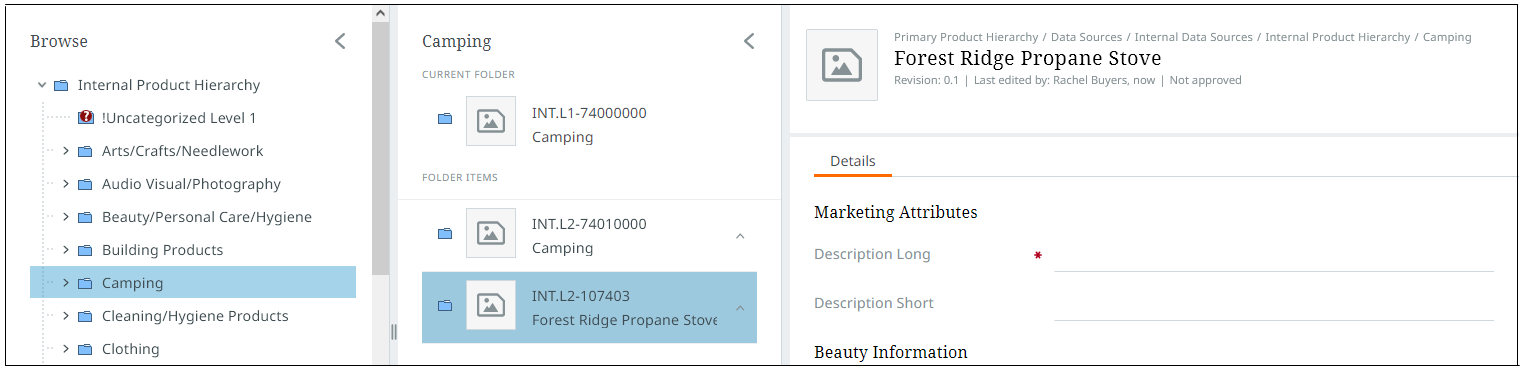Open Internal Data Sources breadcrumb link
1520x366 pixels.
(1193, 37)
